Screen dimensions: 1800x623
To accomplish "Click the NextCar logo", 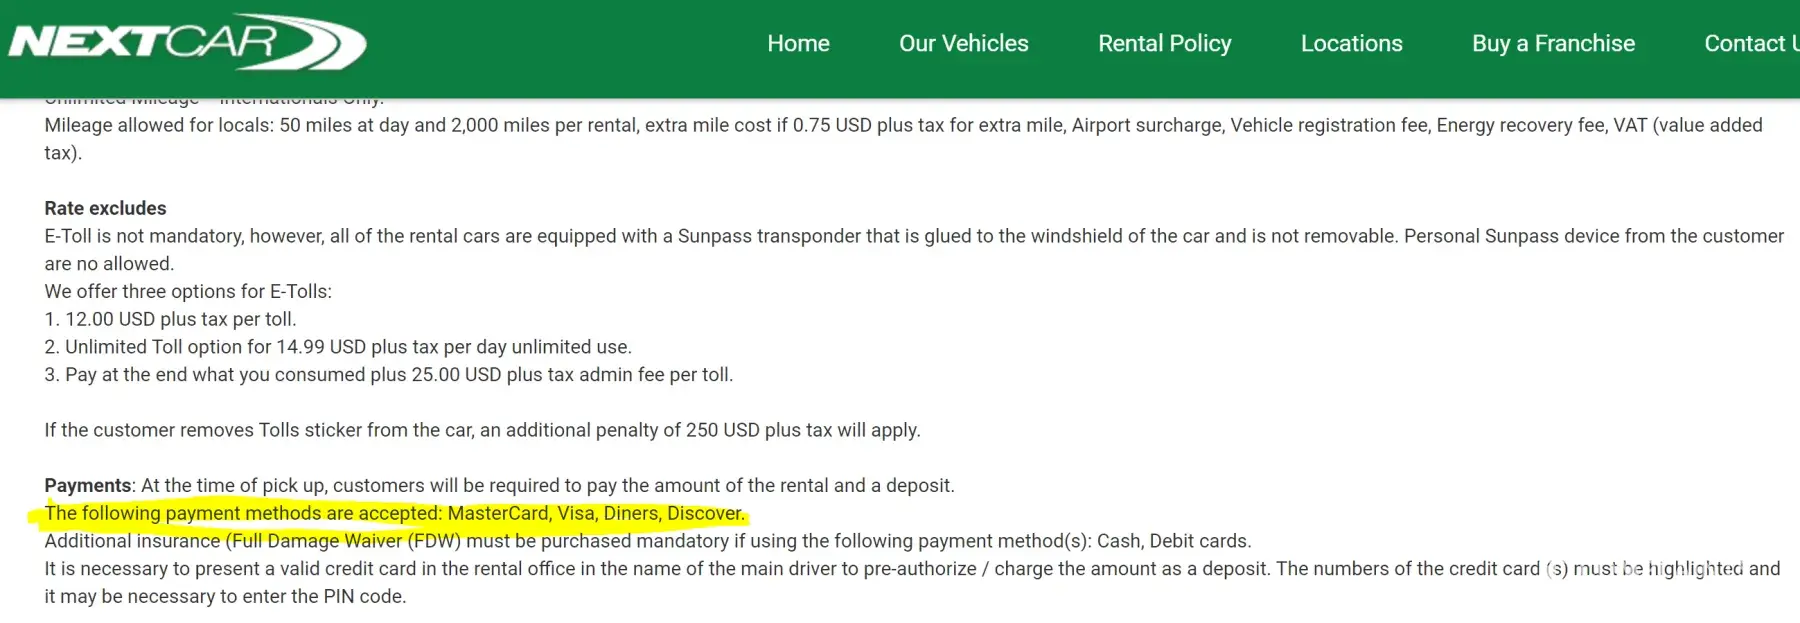I will [x=187, y=43].
